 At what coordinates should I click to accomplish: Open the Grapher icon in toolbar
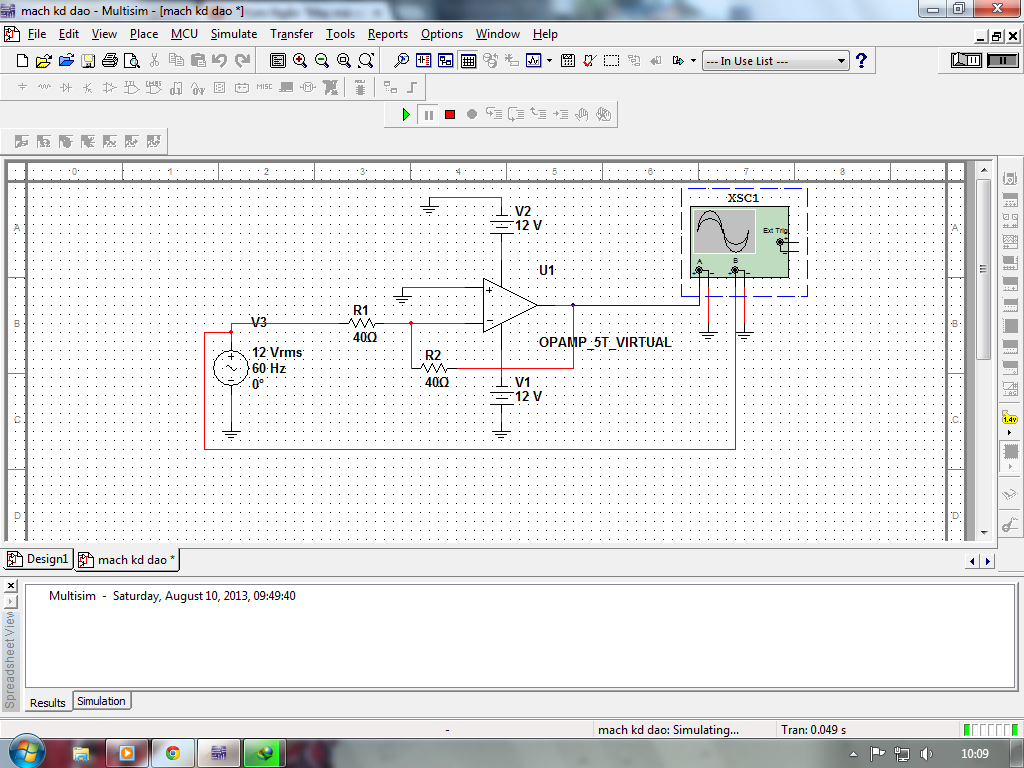coord(533,61)
